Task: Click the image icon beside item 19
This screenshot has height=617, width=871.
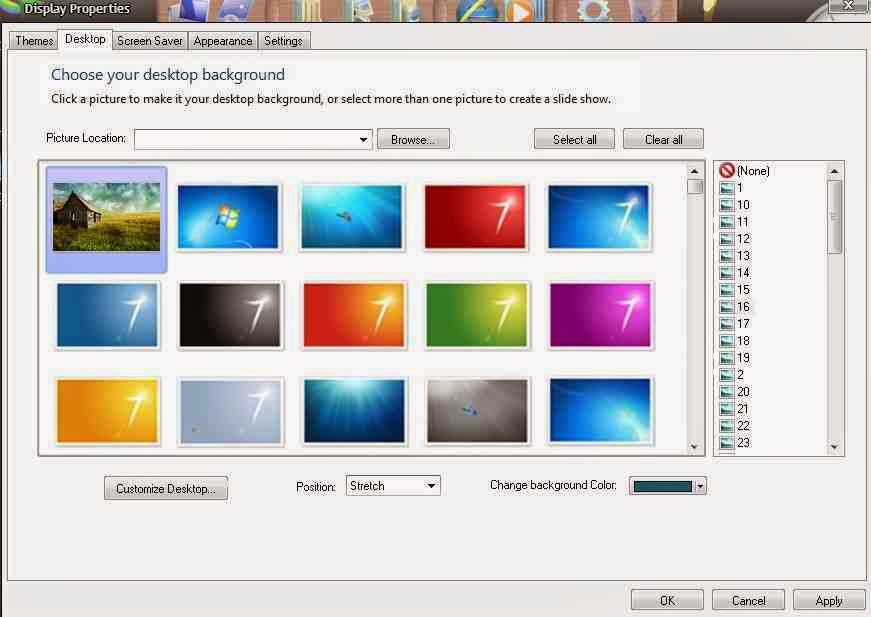Action: click(x=727, y=358)
